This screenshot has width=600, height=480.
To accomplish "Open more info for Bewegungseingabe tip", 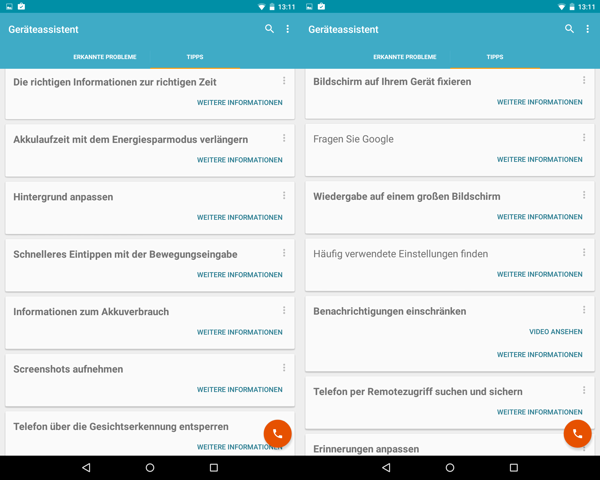I will point(240,275).
